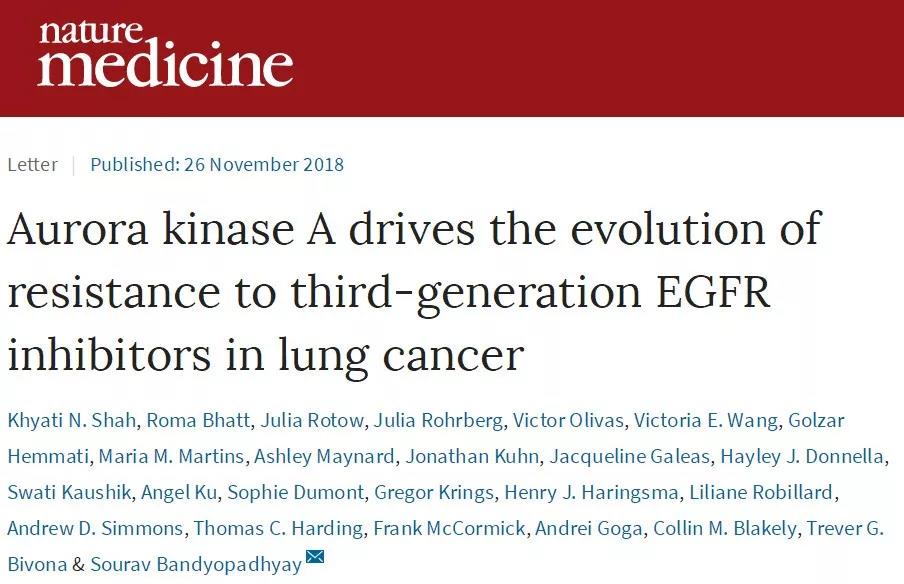Screen dimensions: 904x584
Task: Open Julia Rohrberg author details
Action: (438, 420)
